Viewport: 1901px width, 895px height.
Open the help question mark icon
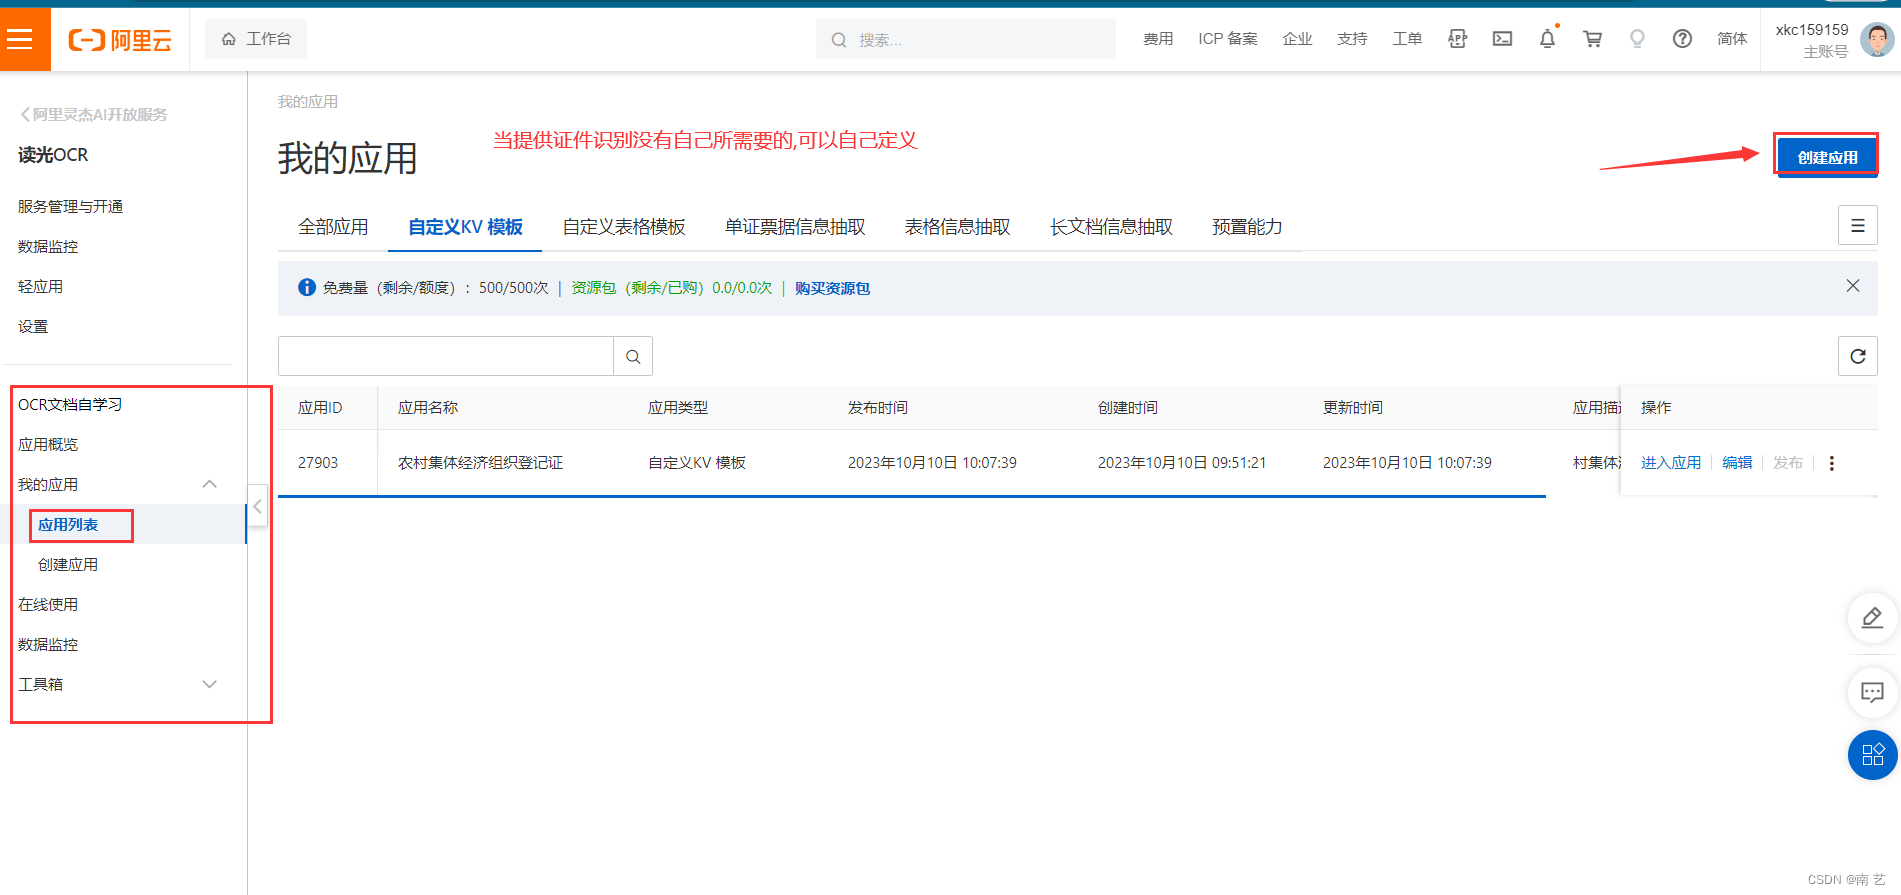[x=1682, y=39]
